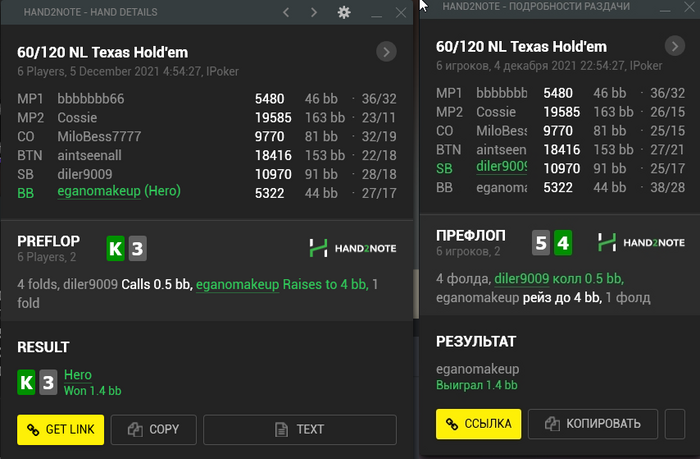Screen dimensions: 700x459
Task: Click the GET LINK button
Action: coord(61,430)
